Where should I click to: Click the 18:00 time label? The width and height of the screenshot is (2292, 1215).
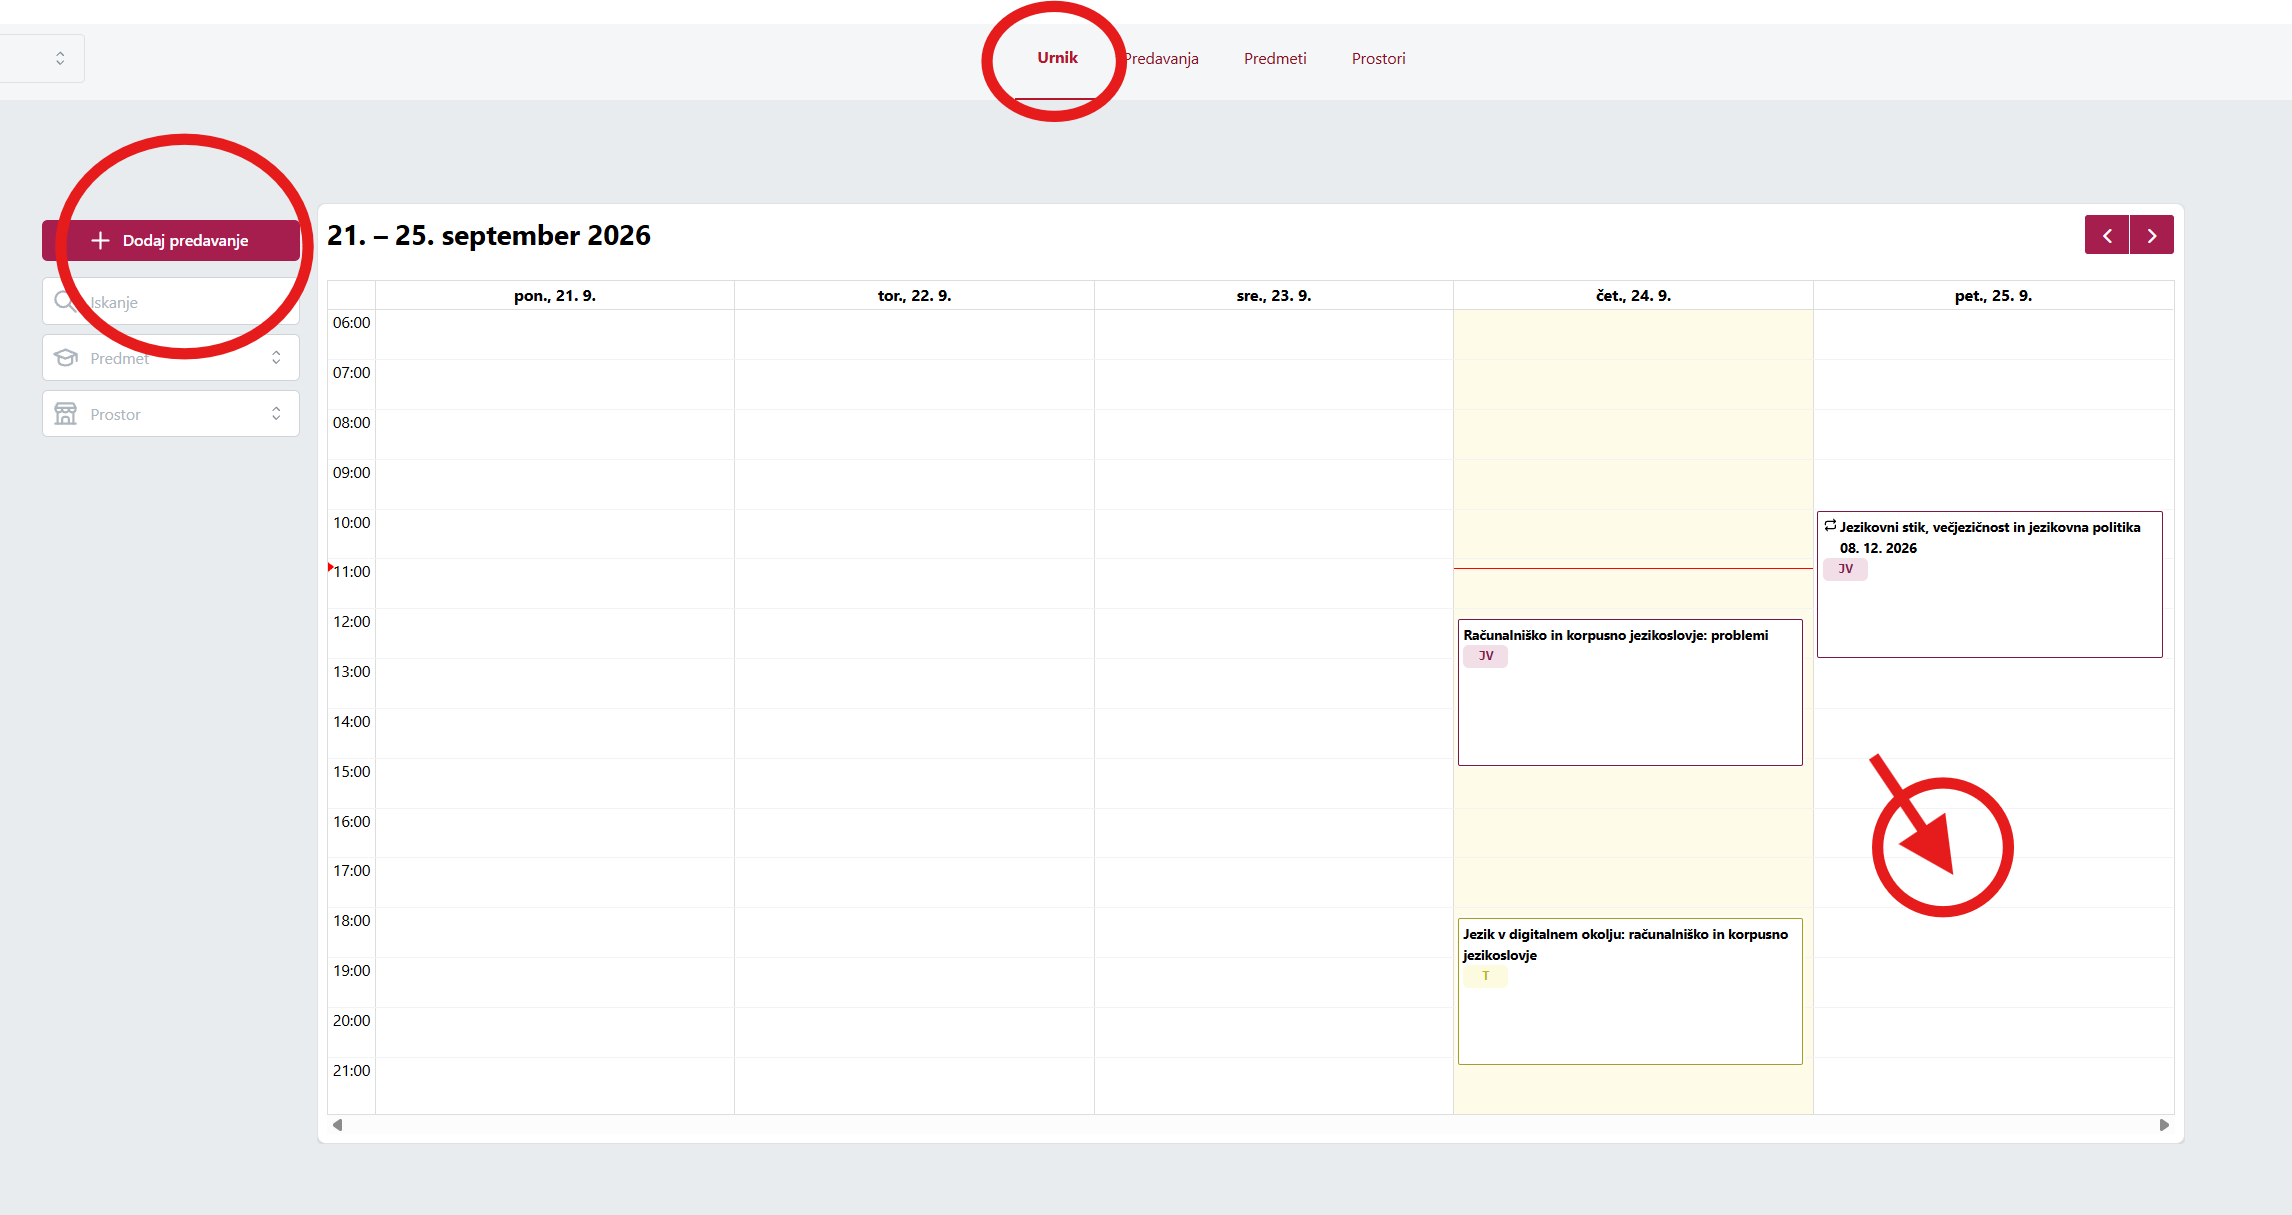351,921
